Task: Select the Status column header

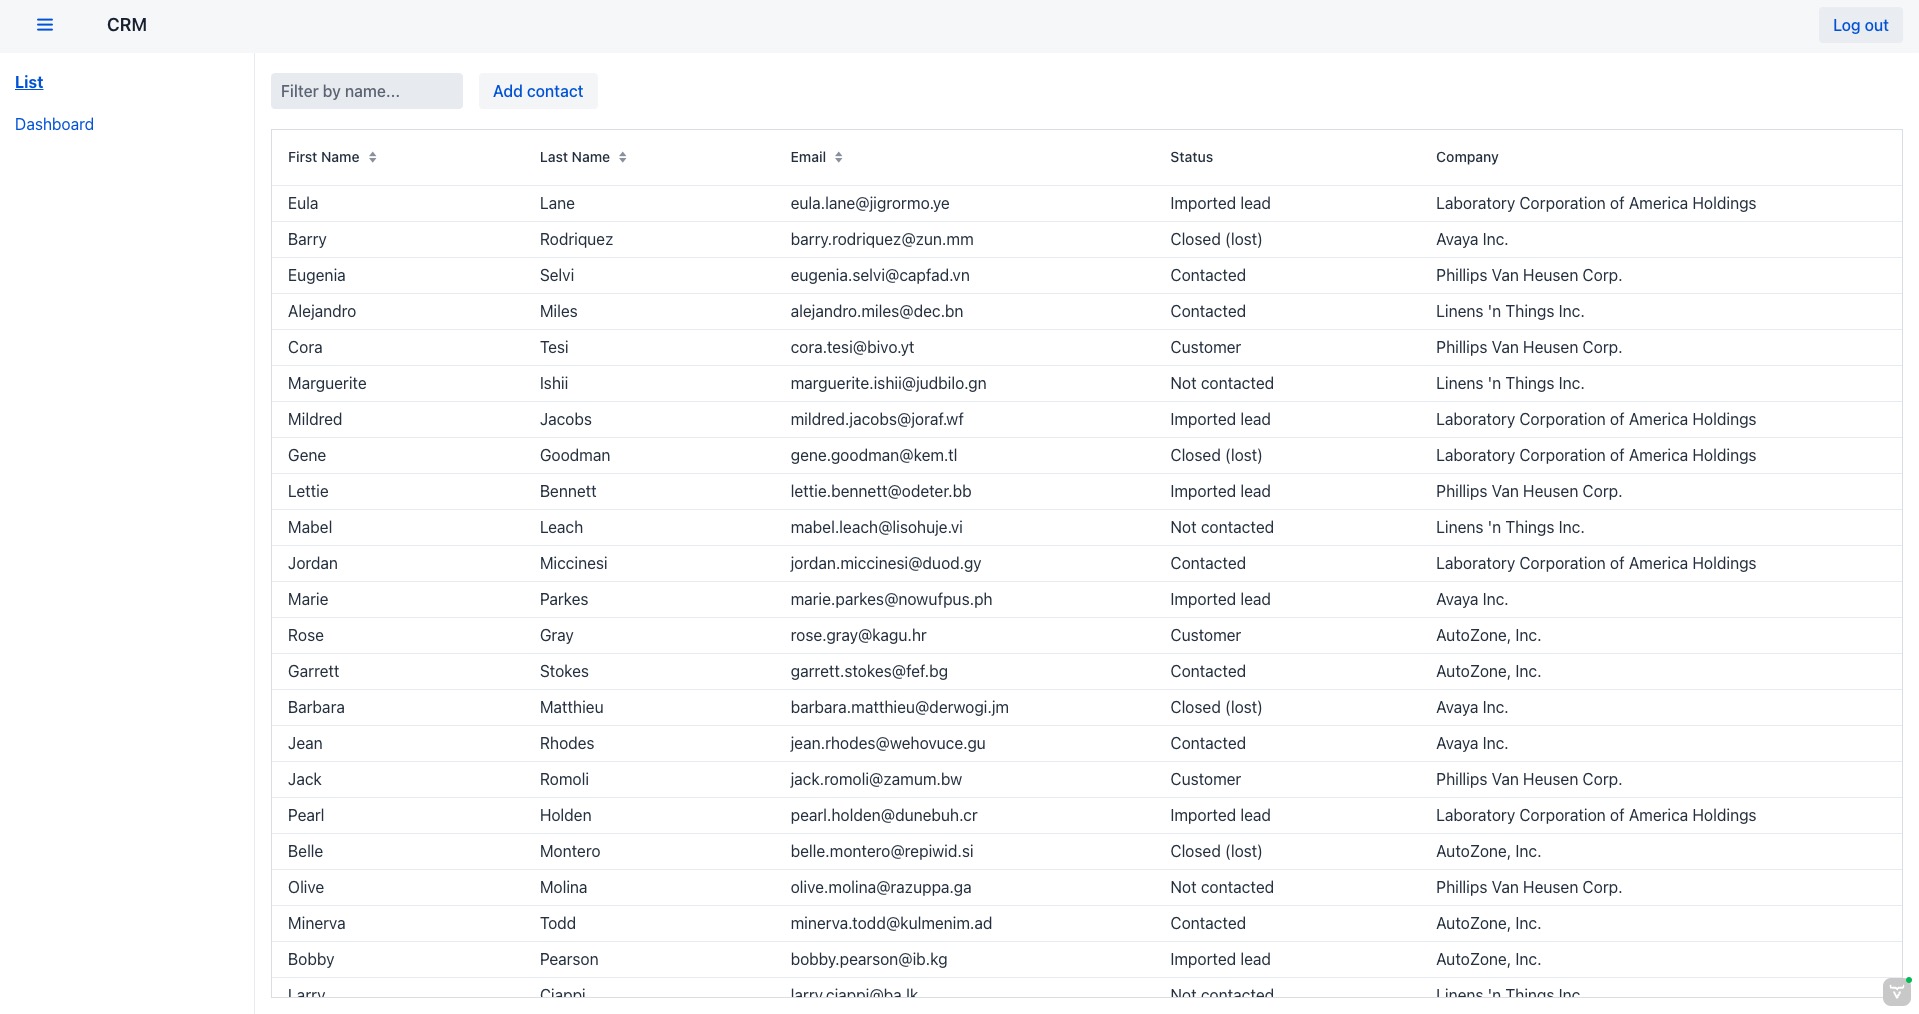Action: pos(1191,157)
